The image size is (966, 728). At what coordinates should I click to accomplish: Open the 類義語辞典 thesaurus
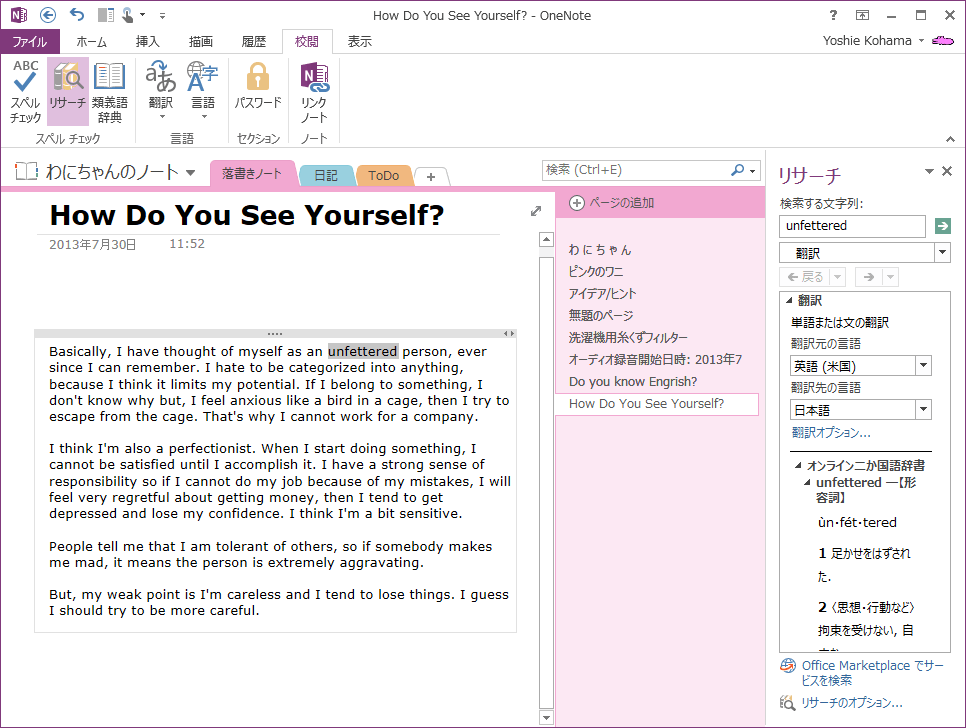point(110,91)
